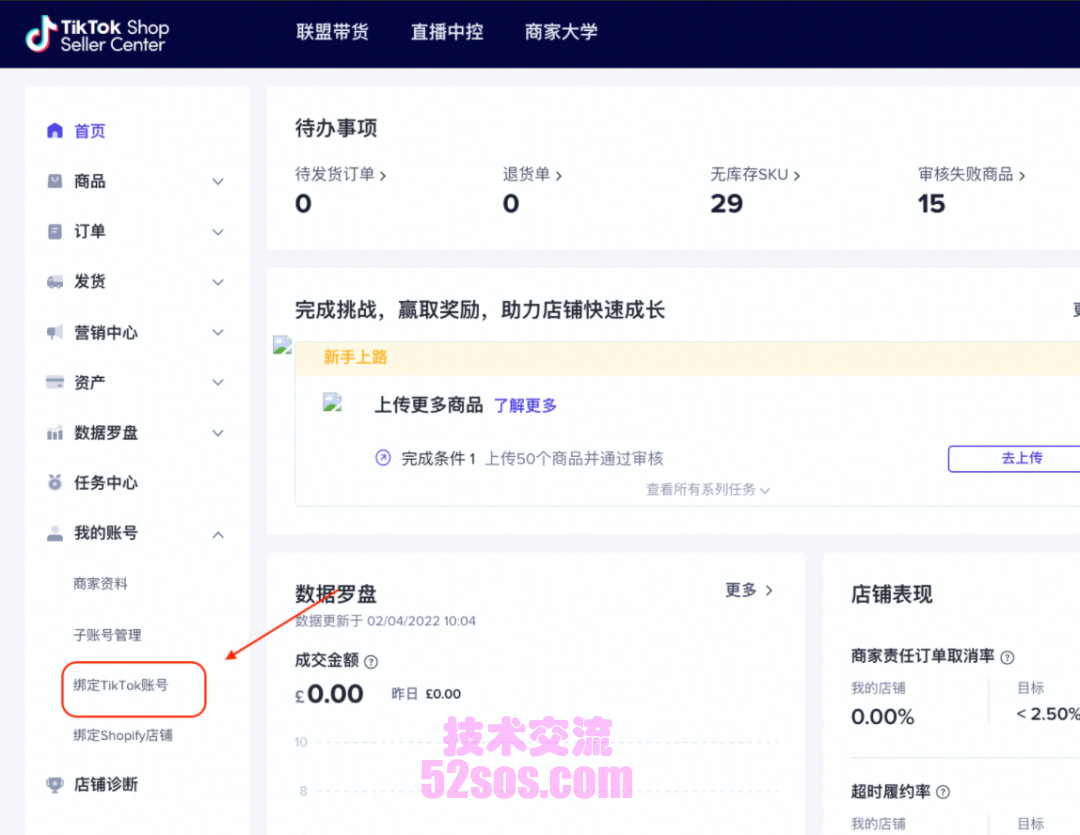Screen dimensions: 1080x835
Task: Open 子账号管理 under 我的账号
Action: coord(107,635)
